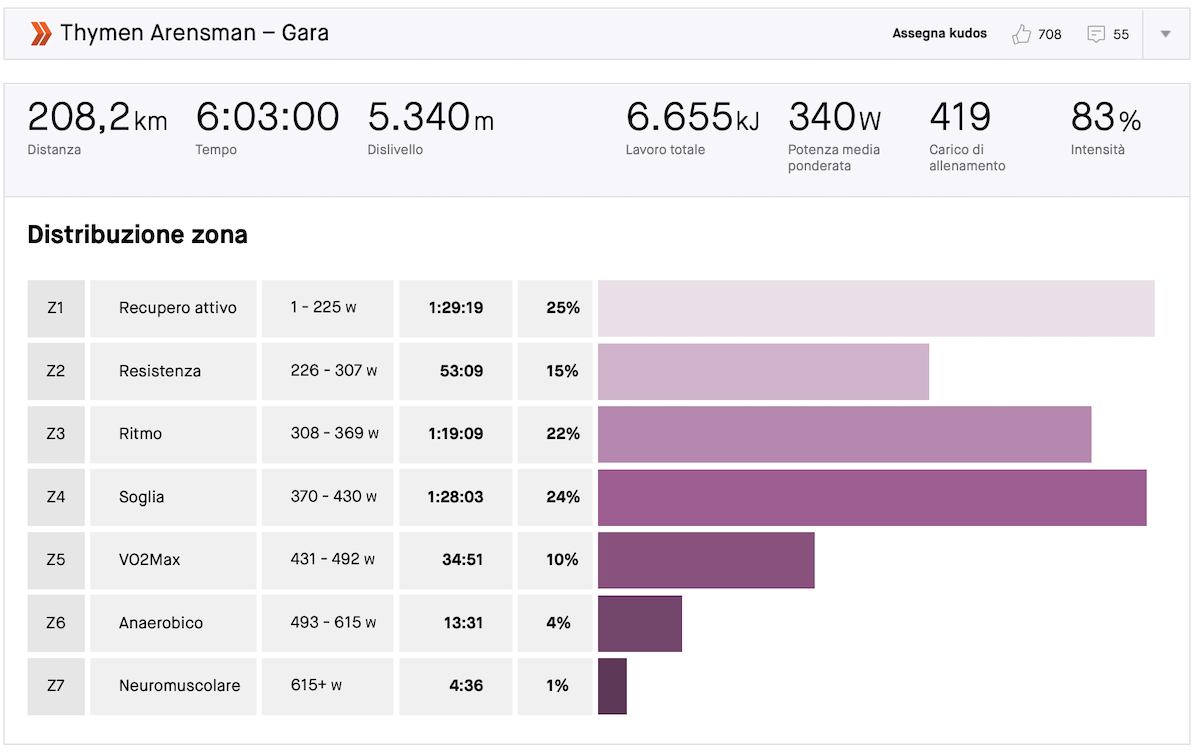Click the Z5 VO2Max bar
This screenshot has width=1200, height=753.
tap(706, 560)
